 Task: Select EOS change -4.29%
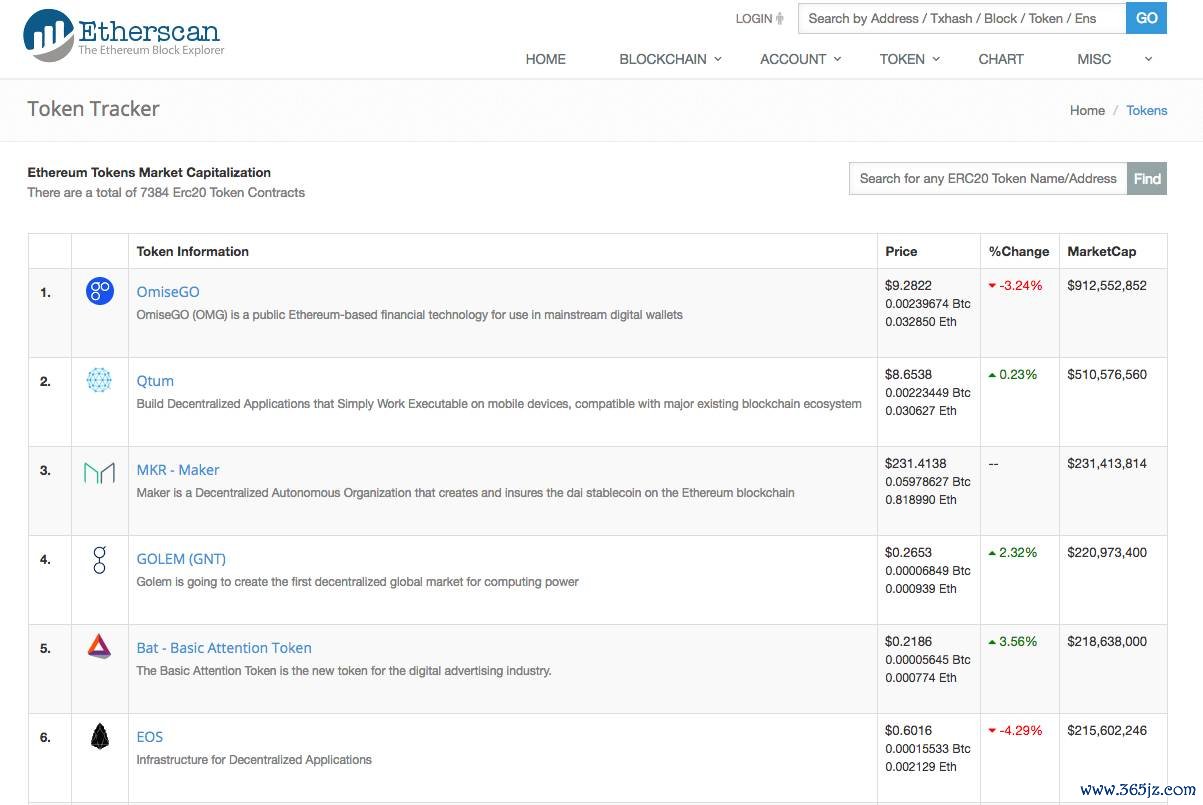click(1015, 730)
